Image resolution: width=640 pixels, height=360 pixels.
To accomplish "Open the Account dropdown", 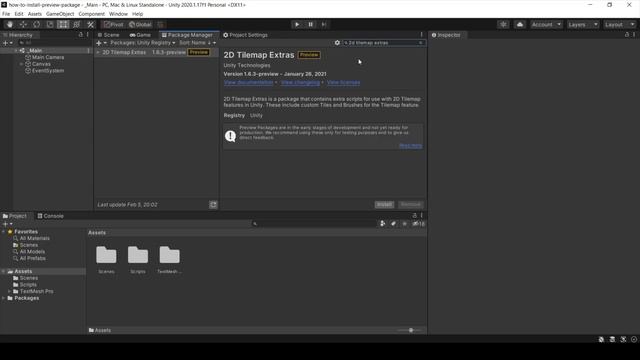I will 546,24.
